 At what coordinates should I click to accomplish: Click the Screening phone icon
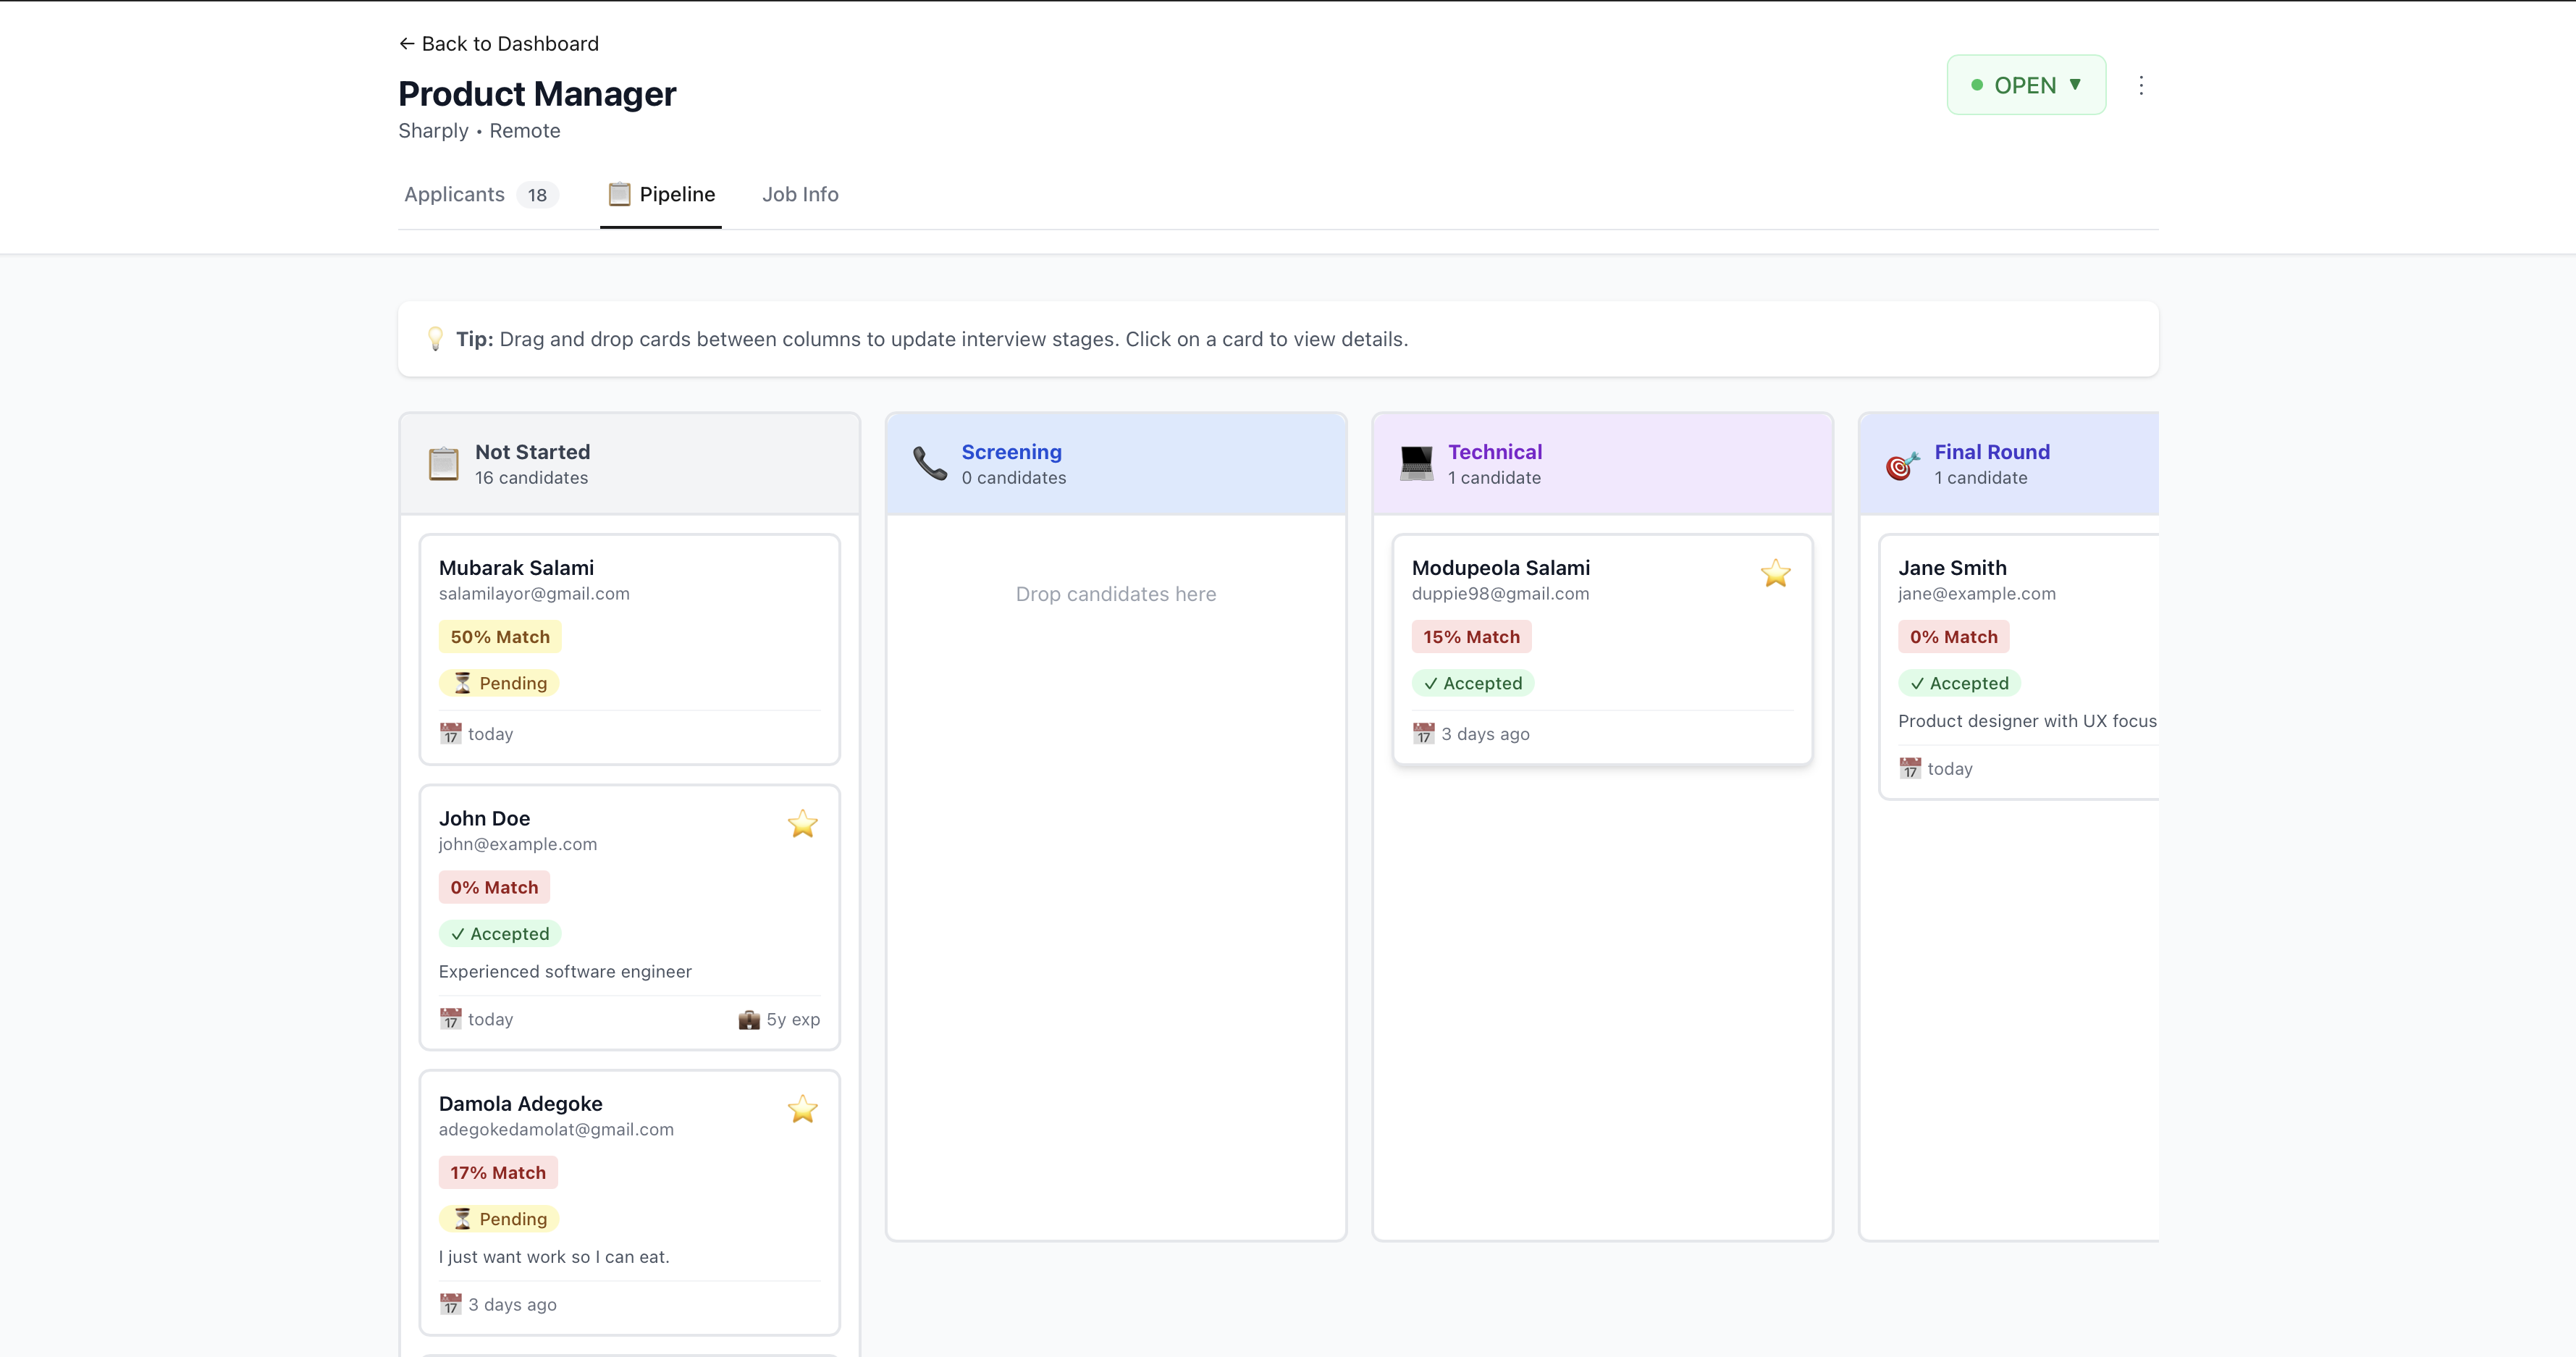tap(929, 464)
